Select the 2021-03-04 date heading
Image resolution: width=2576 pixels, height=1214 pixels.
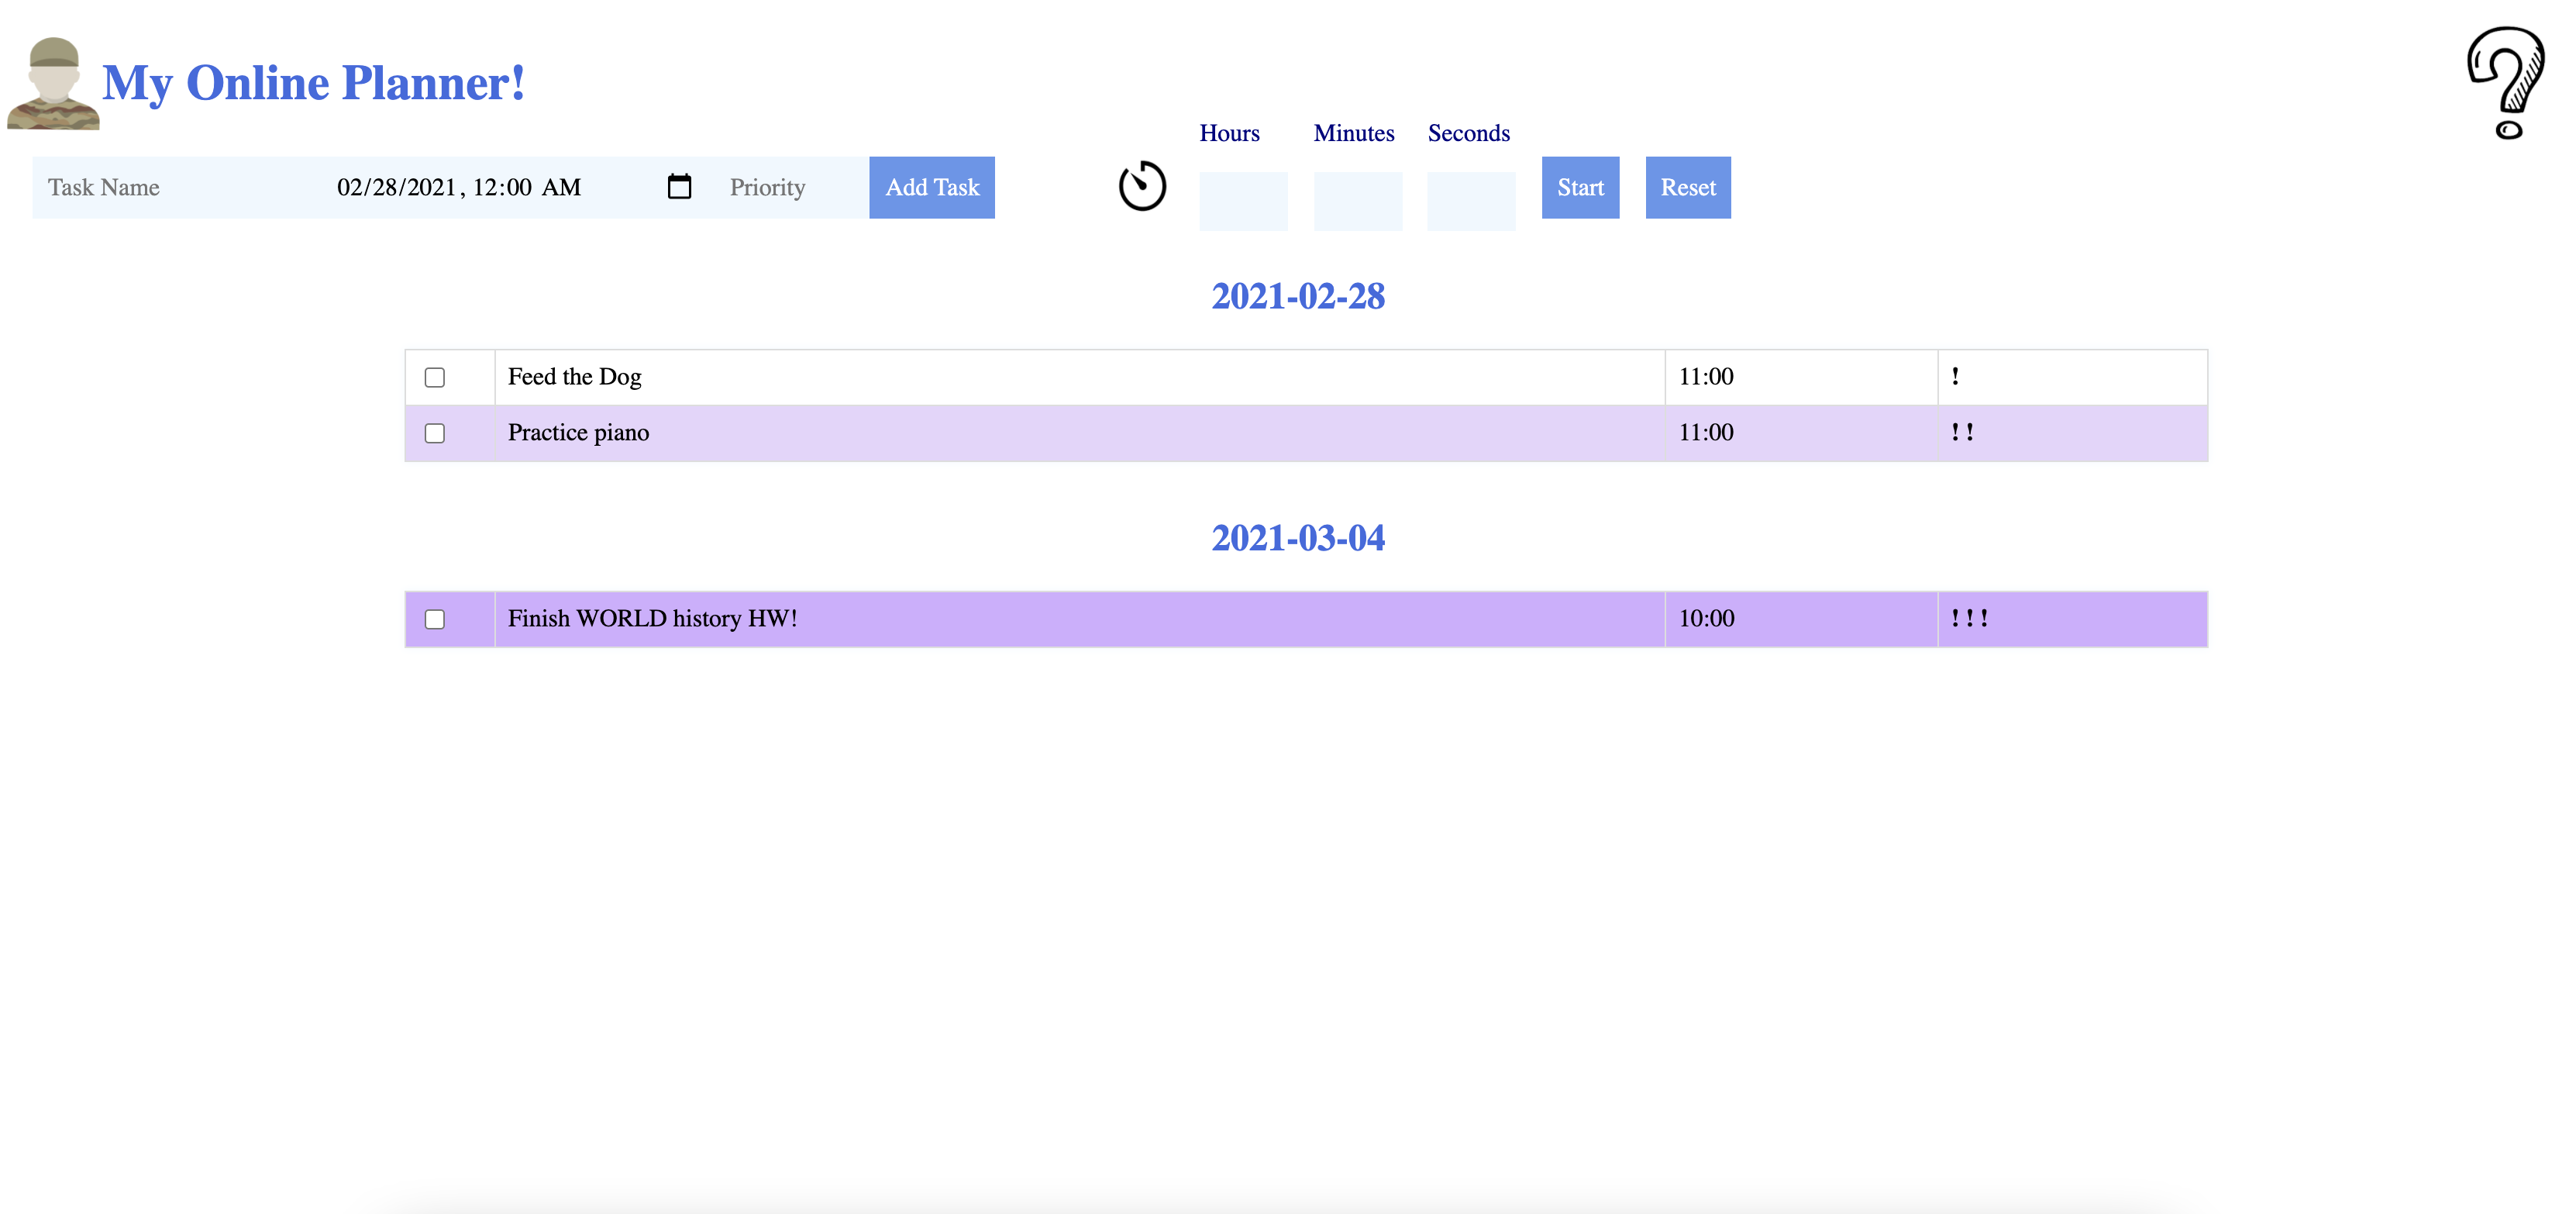coord(1297,537)
